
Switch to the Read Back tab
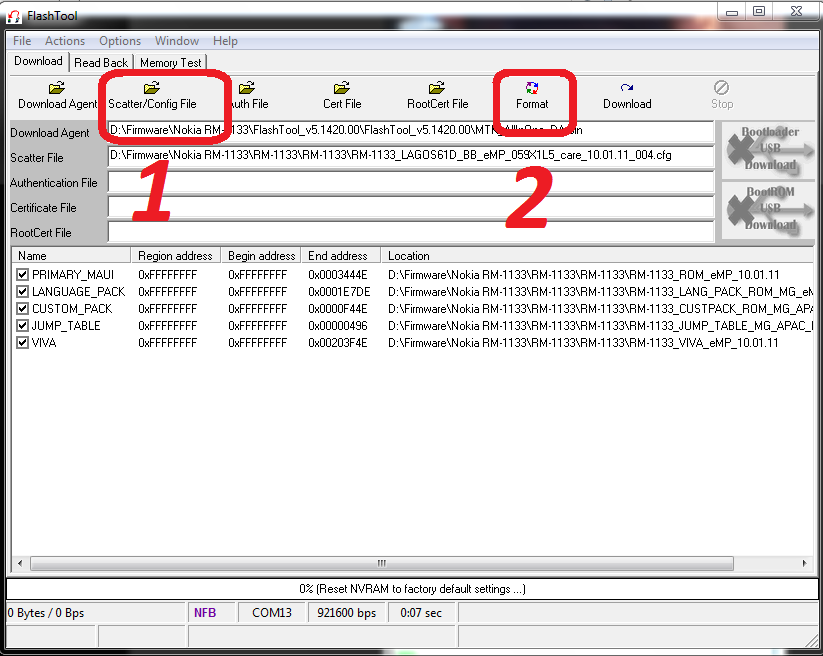101,62
